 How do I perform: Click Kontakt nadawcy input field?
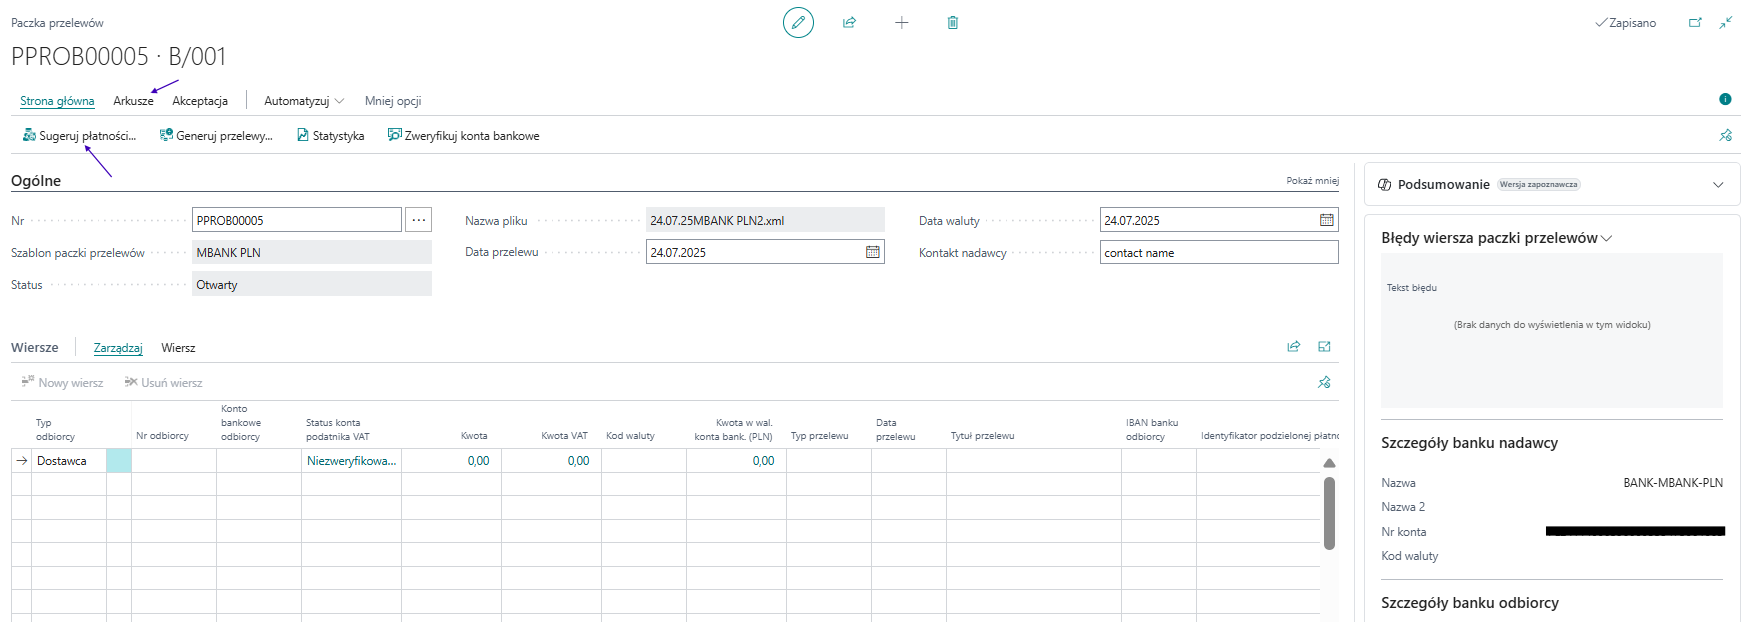tap(1219, 252)
